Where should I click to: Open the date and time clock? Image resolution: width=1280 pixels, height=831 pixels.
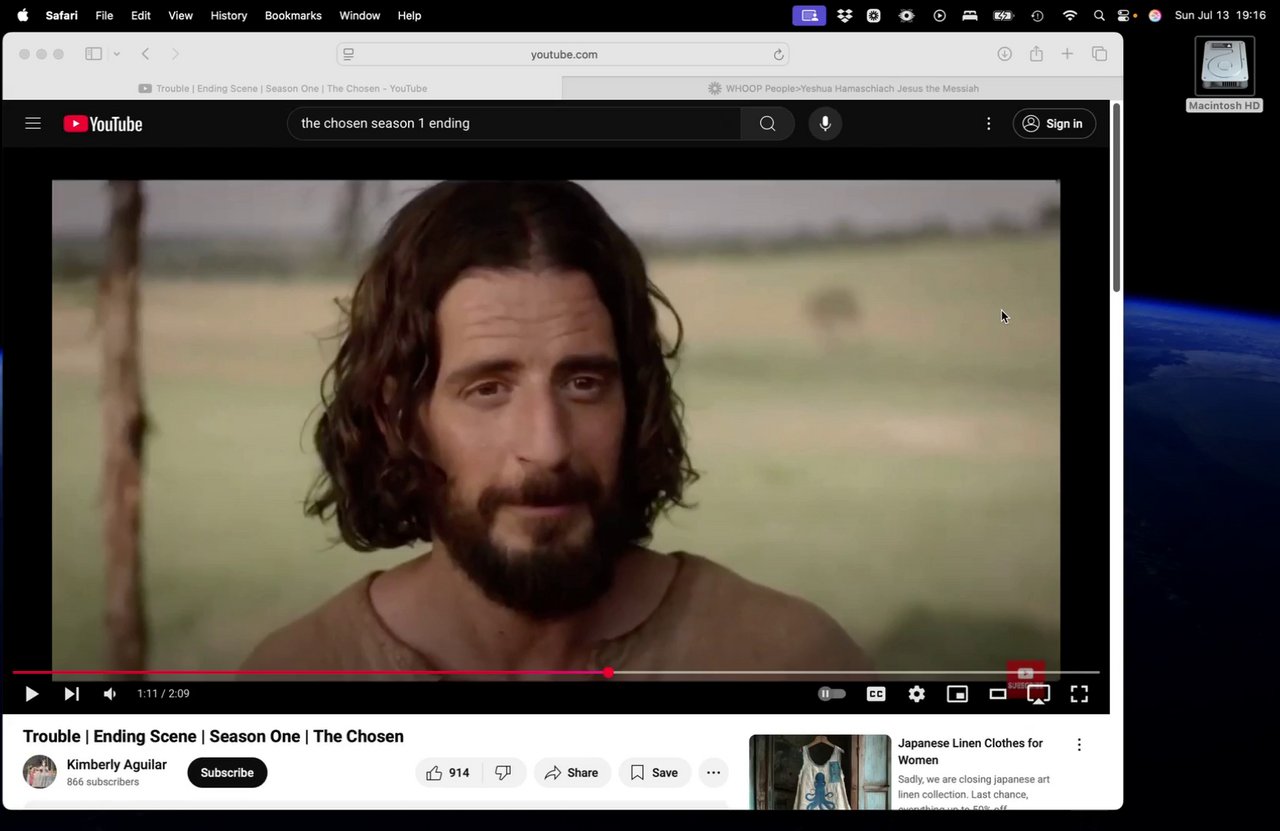click(1220, 15)
